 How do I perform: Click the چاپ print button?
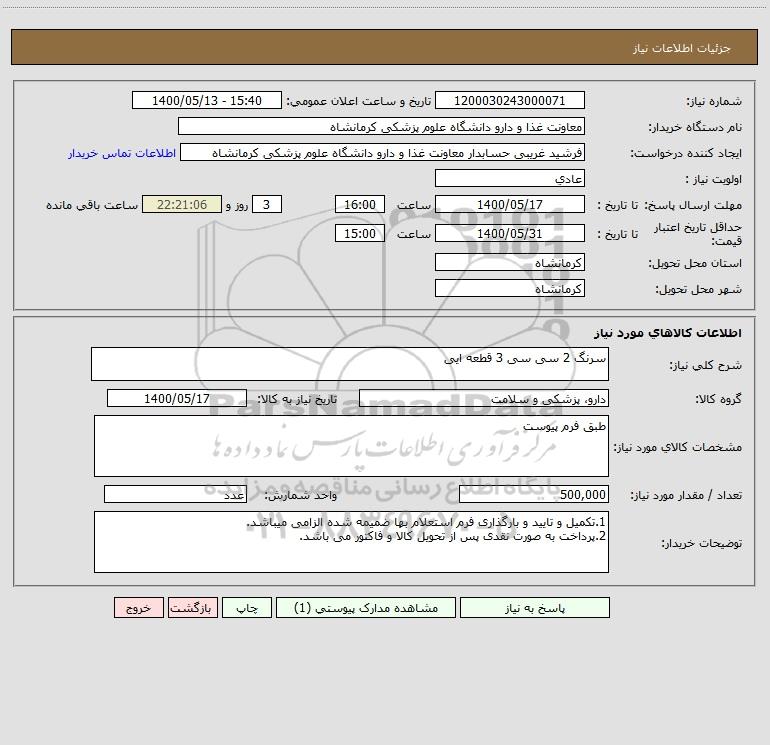pyautogui.click(x=247, y=607)
